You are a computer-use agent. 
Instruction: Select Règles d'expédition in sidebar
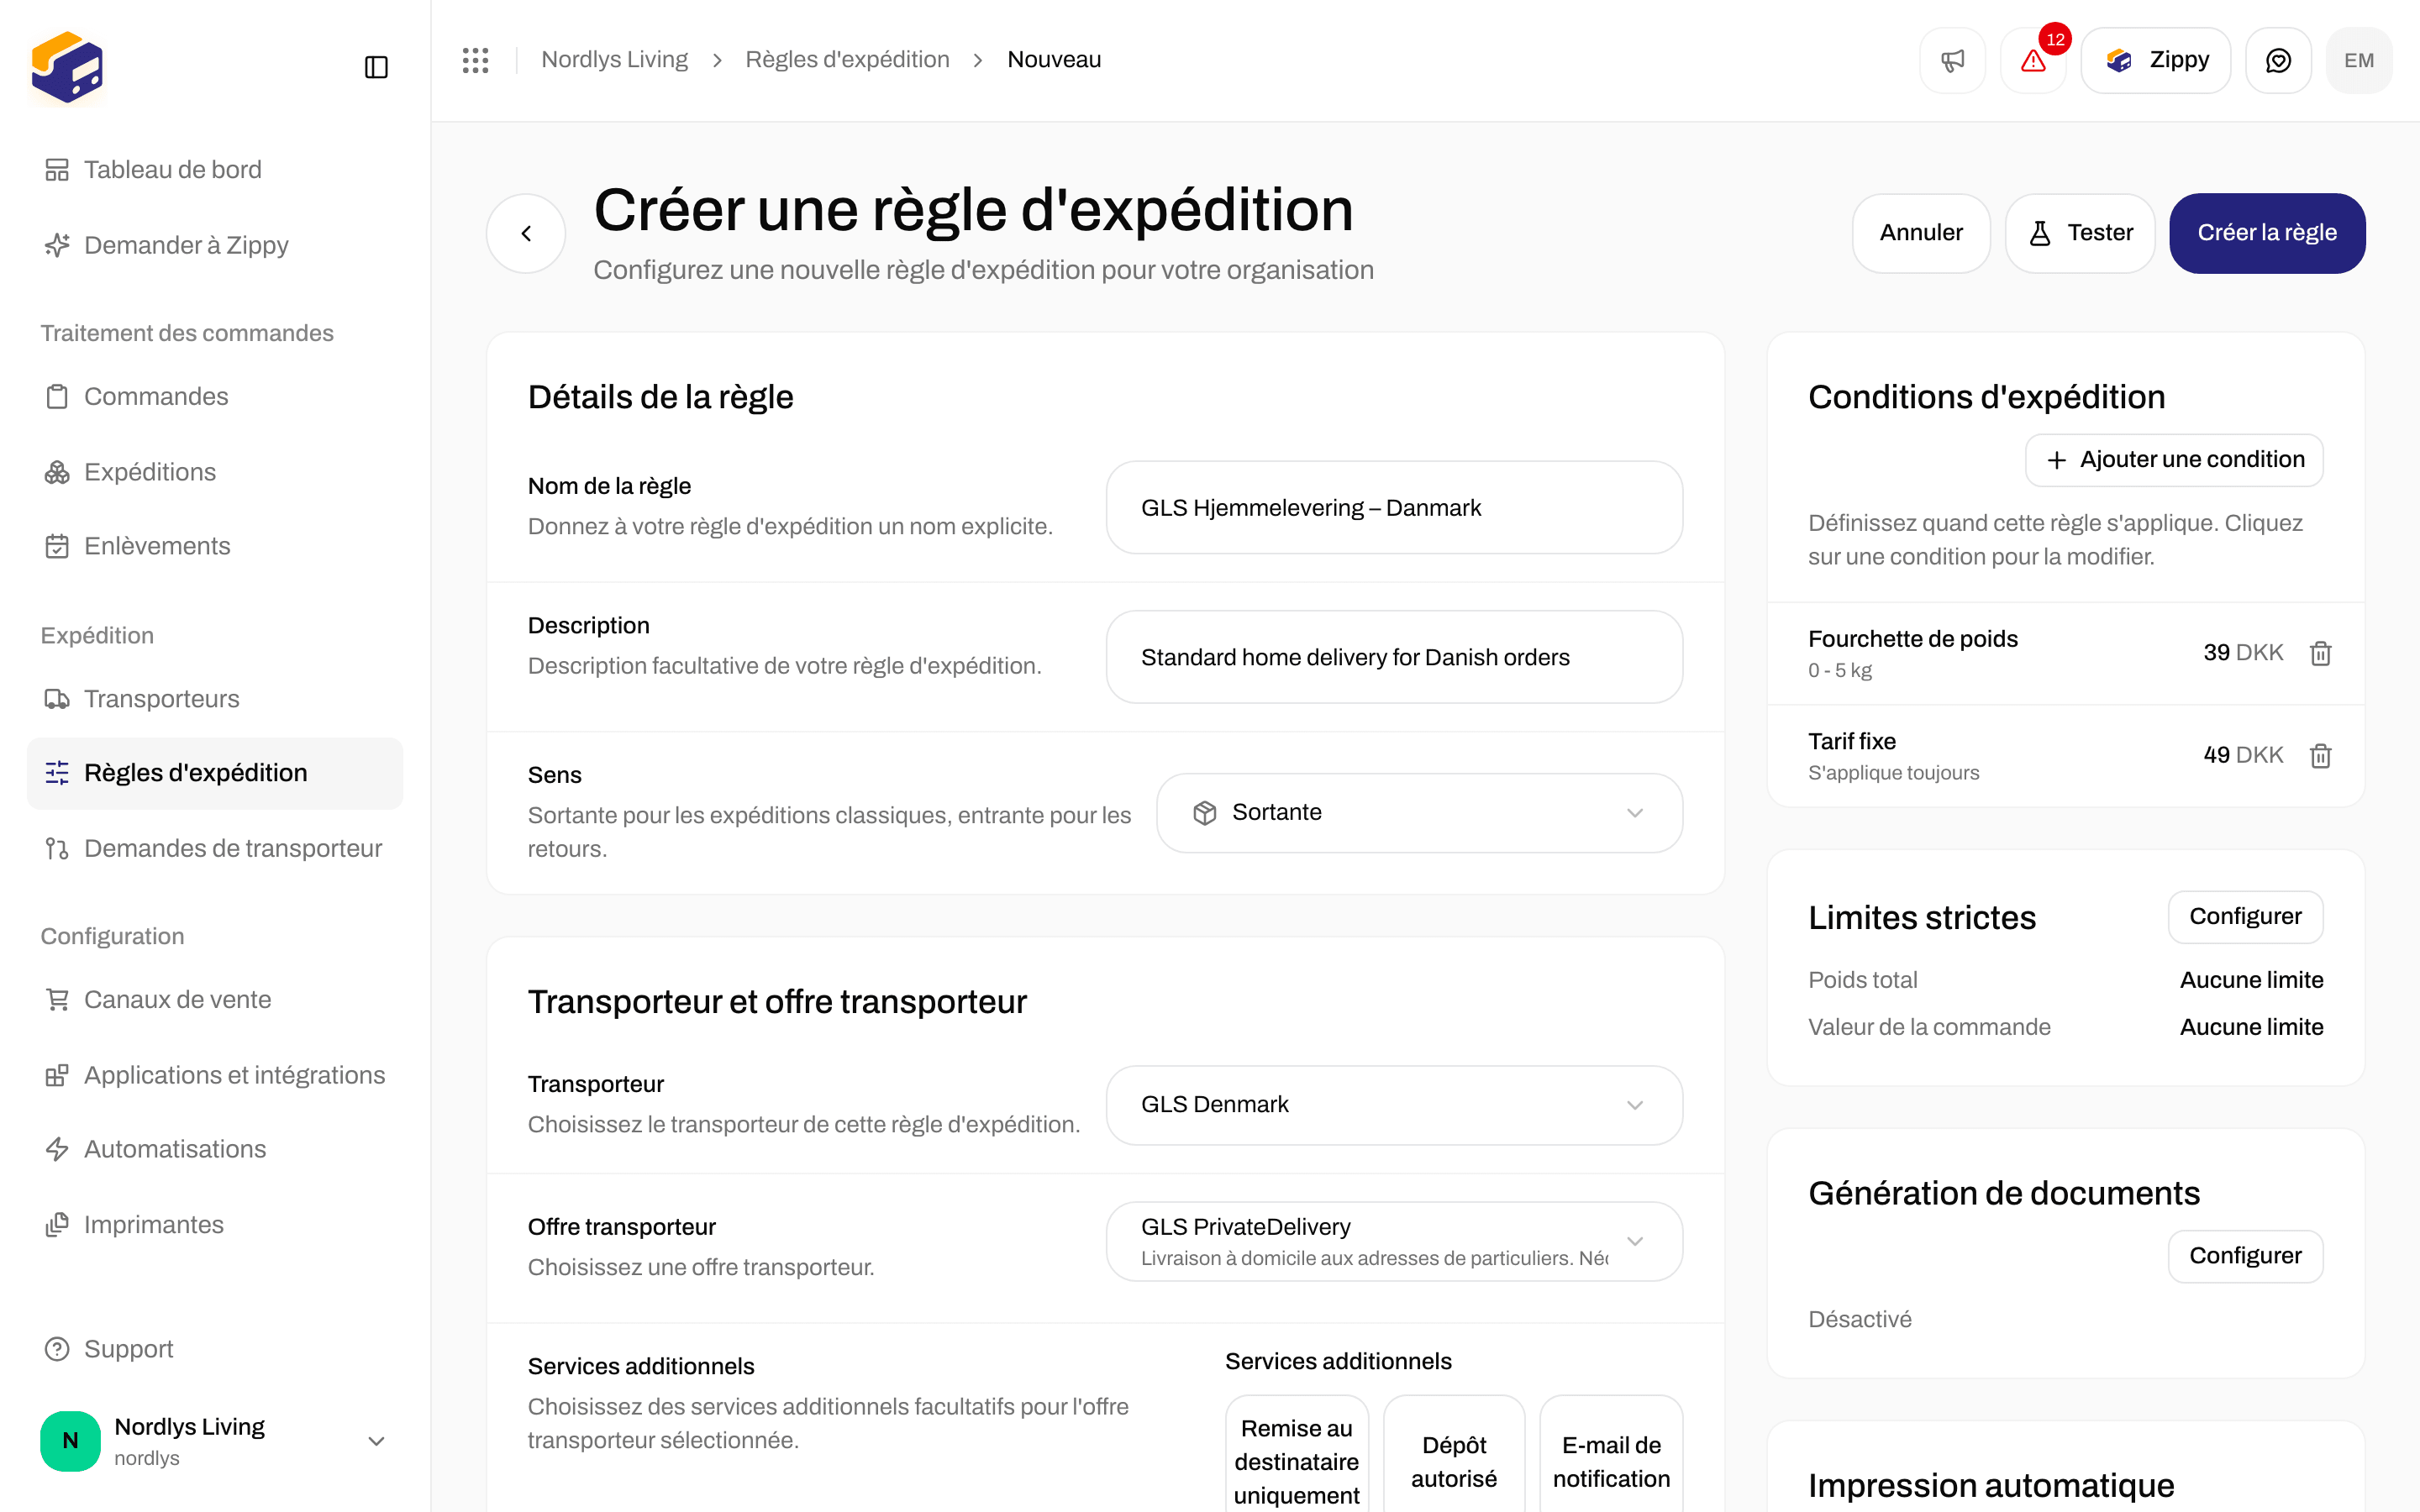pyautogui.click(x=215, y=773)
